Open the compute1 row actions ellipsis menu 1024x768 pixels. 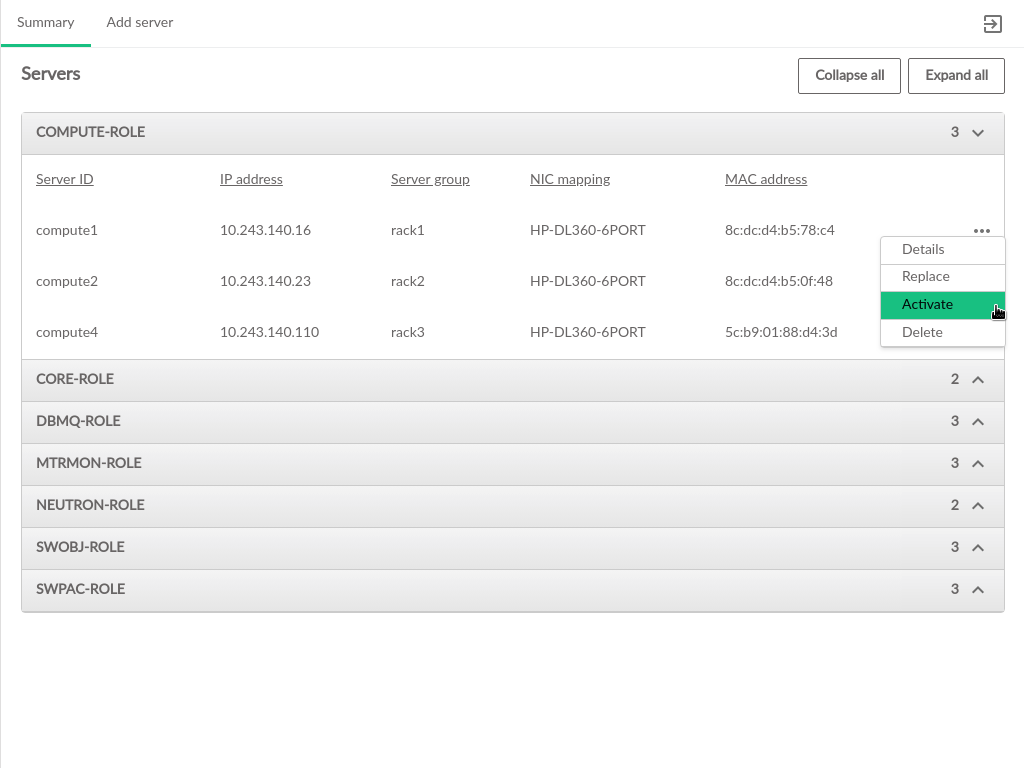coord(981,231)
